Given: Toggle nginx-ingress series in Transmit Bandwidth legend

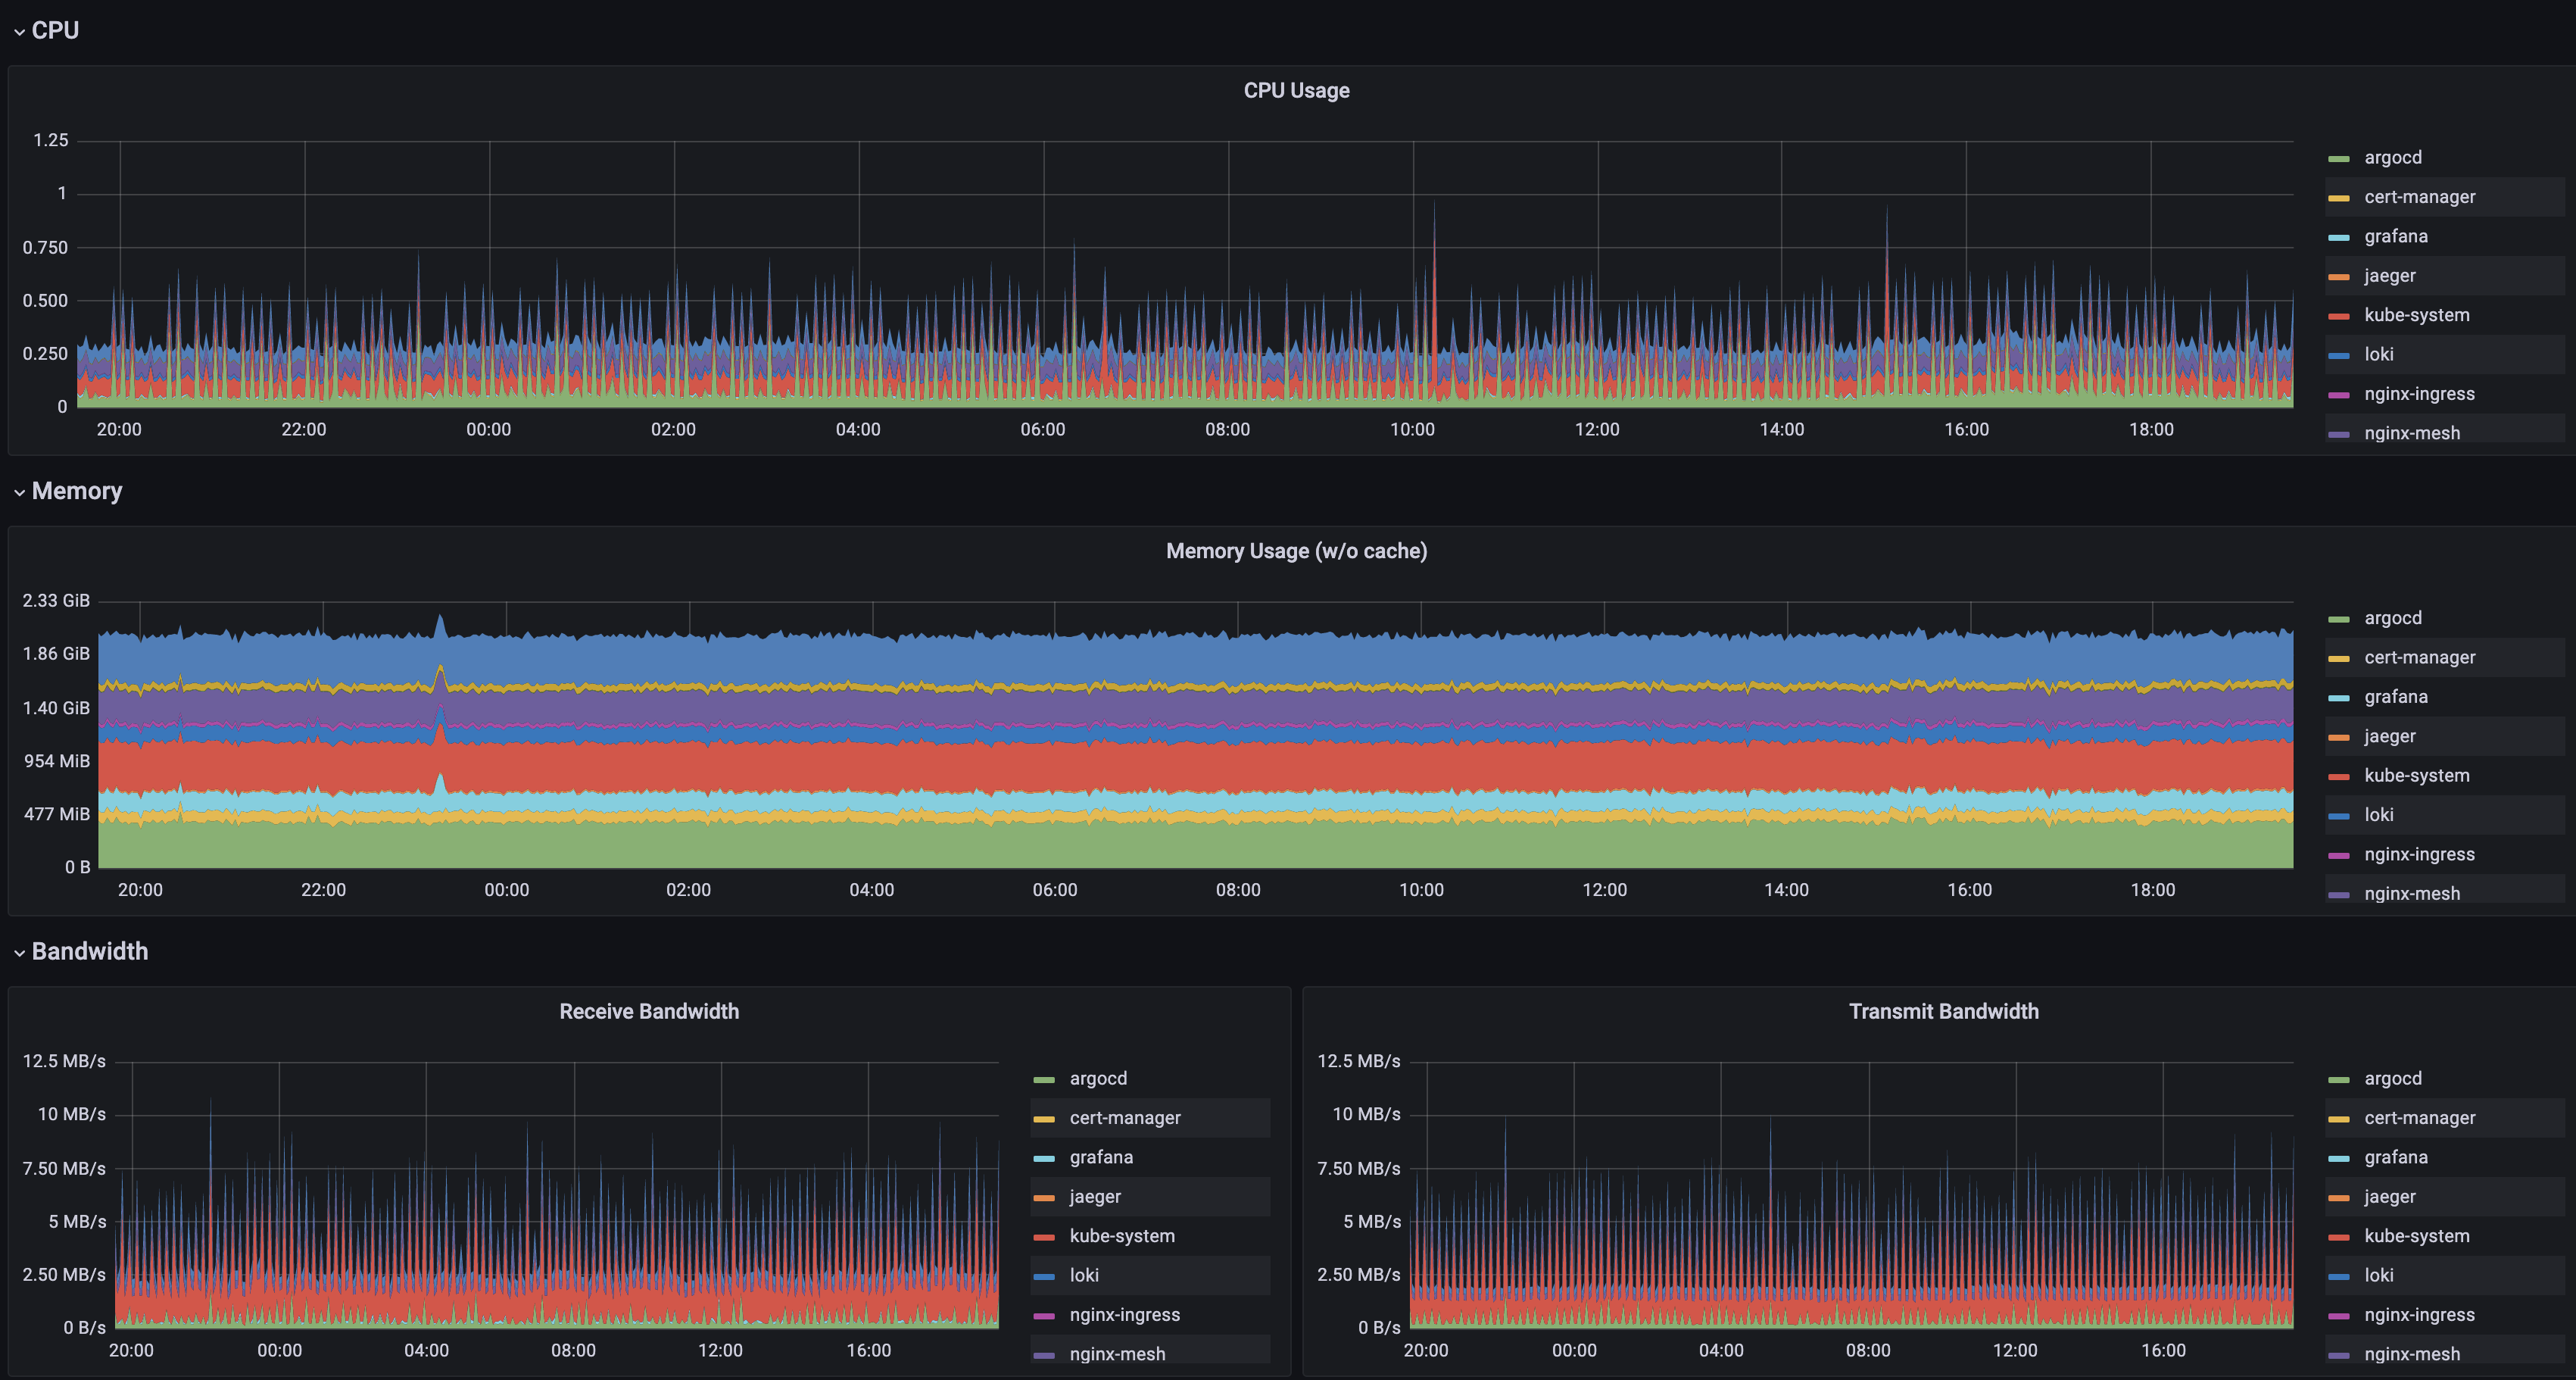Looking at the screenshot, I should point(2419,1315).
